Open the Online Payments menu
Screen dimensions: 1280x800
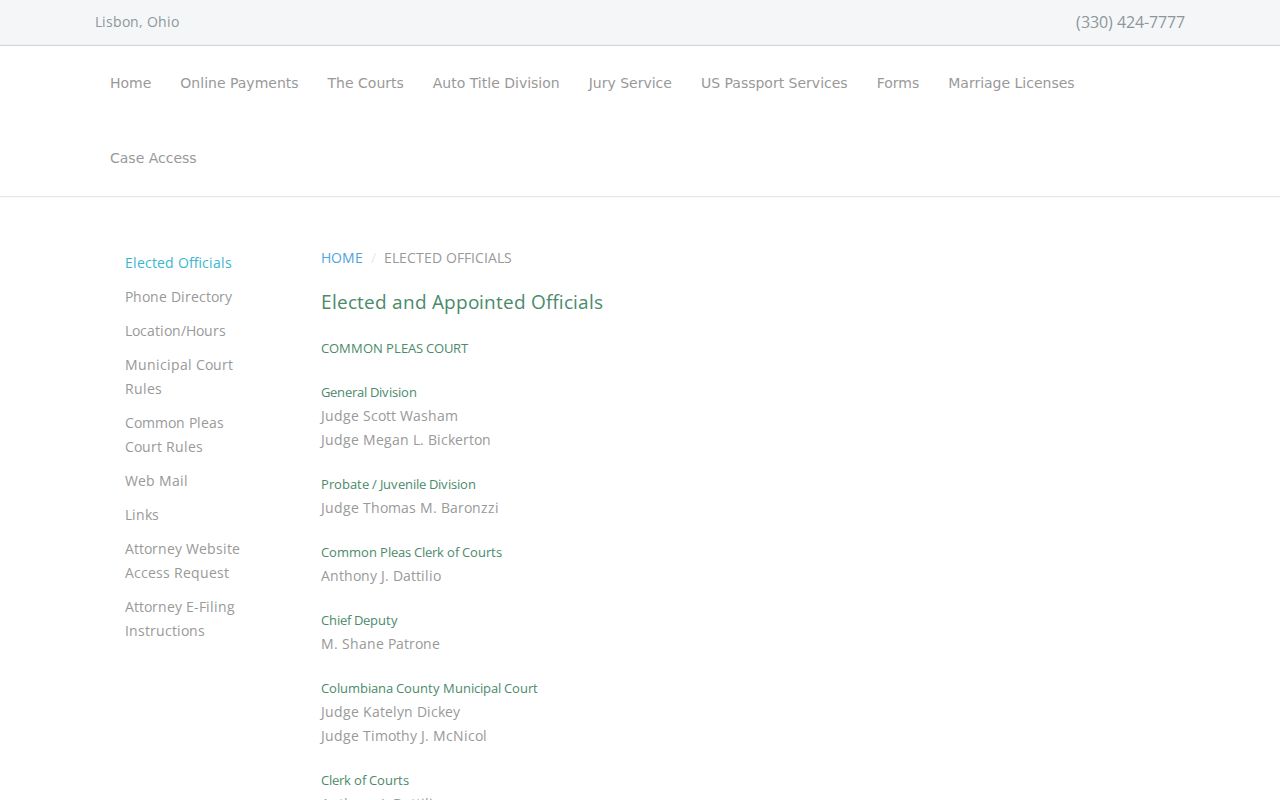coord(239,83)
